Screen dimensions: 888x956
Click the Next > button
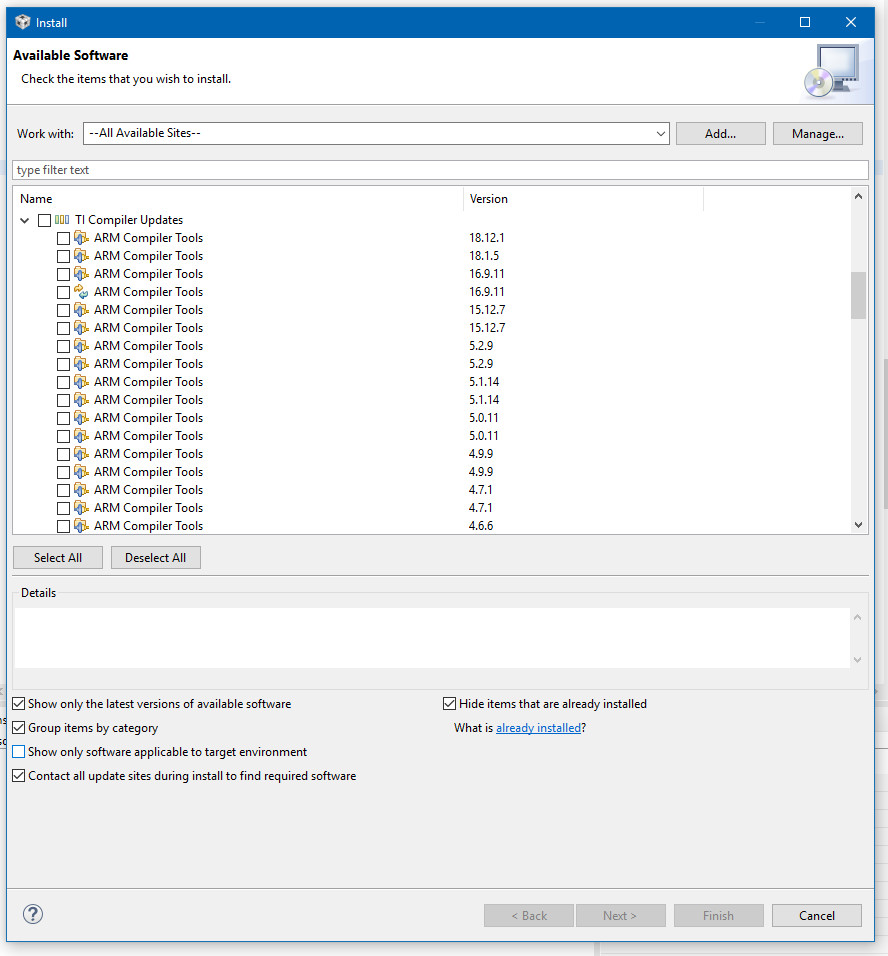tap(620, 915)
